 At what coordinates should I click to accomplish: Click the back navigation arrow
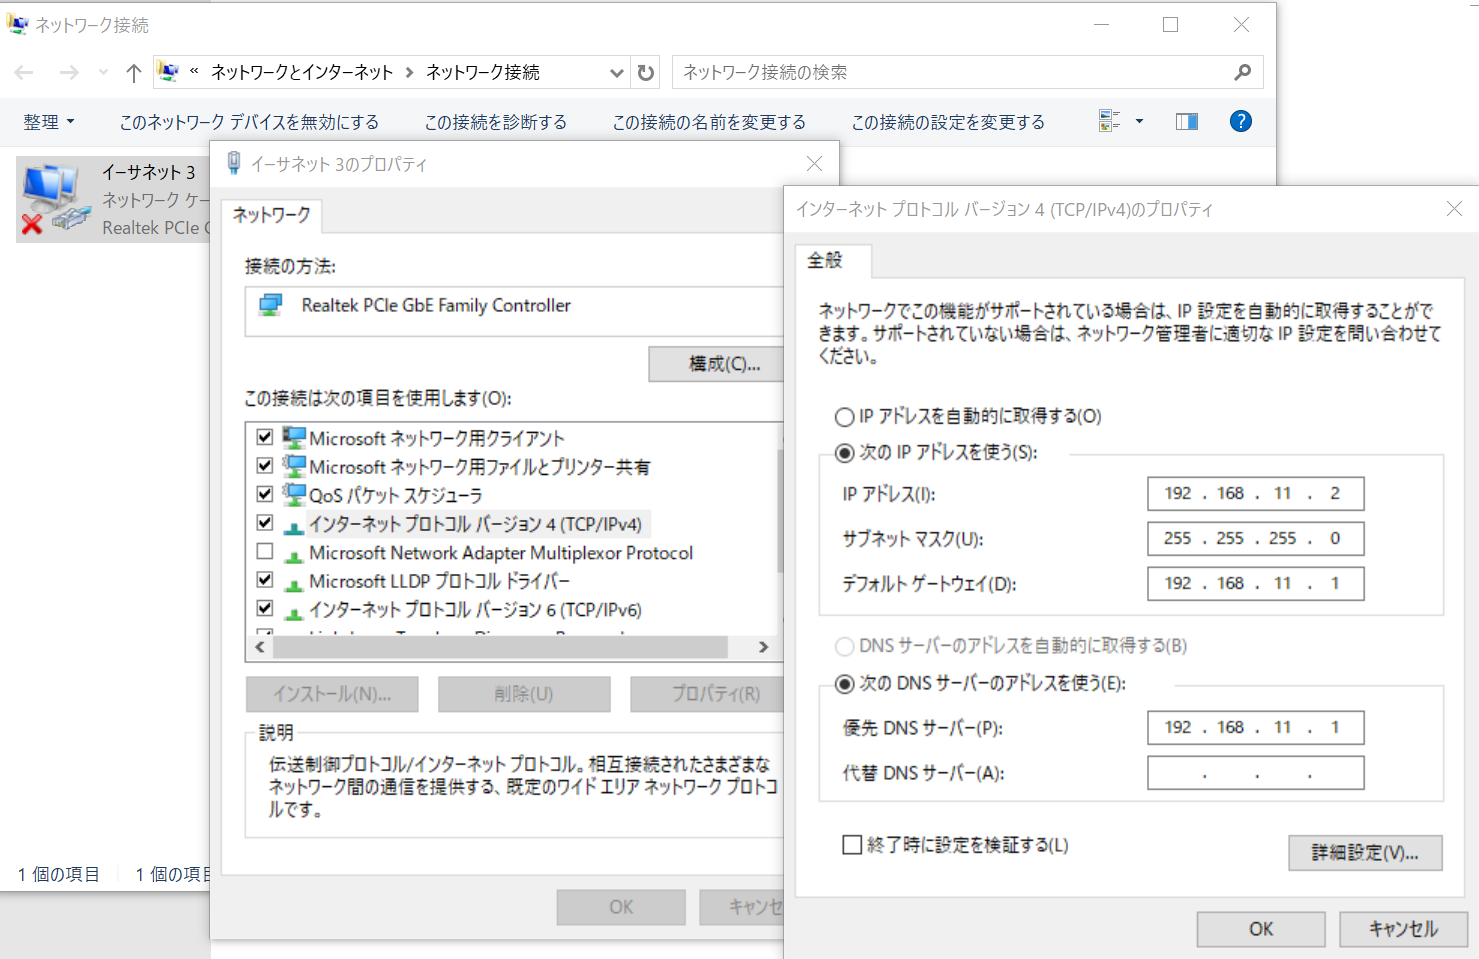(24, 72)
